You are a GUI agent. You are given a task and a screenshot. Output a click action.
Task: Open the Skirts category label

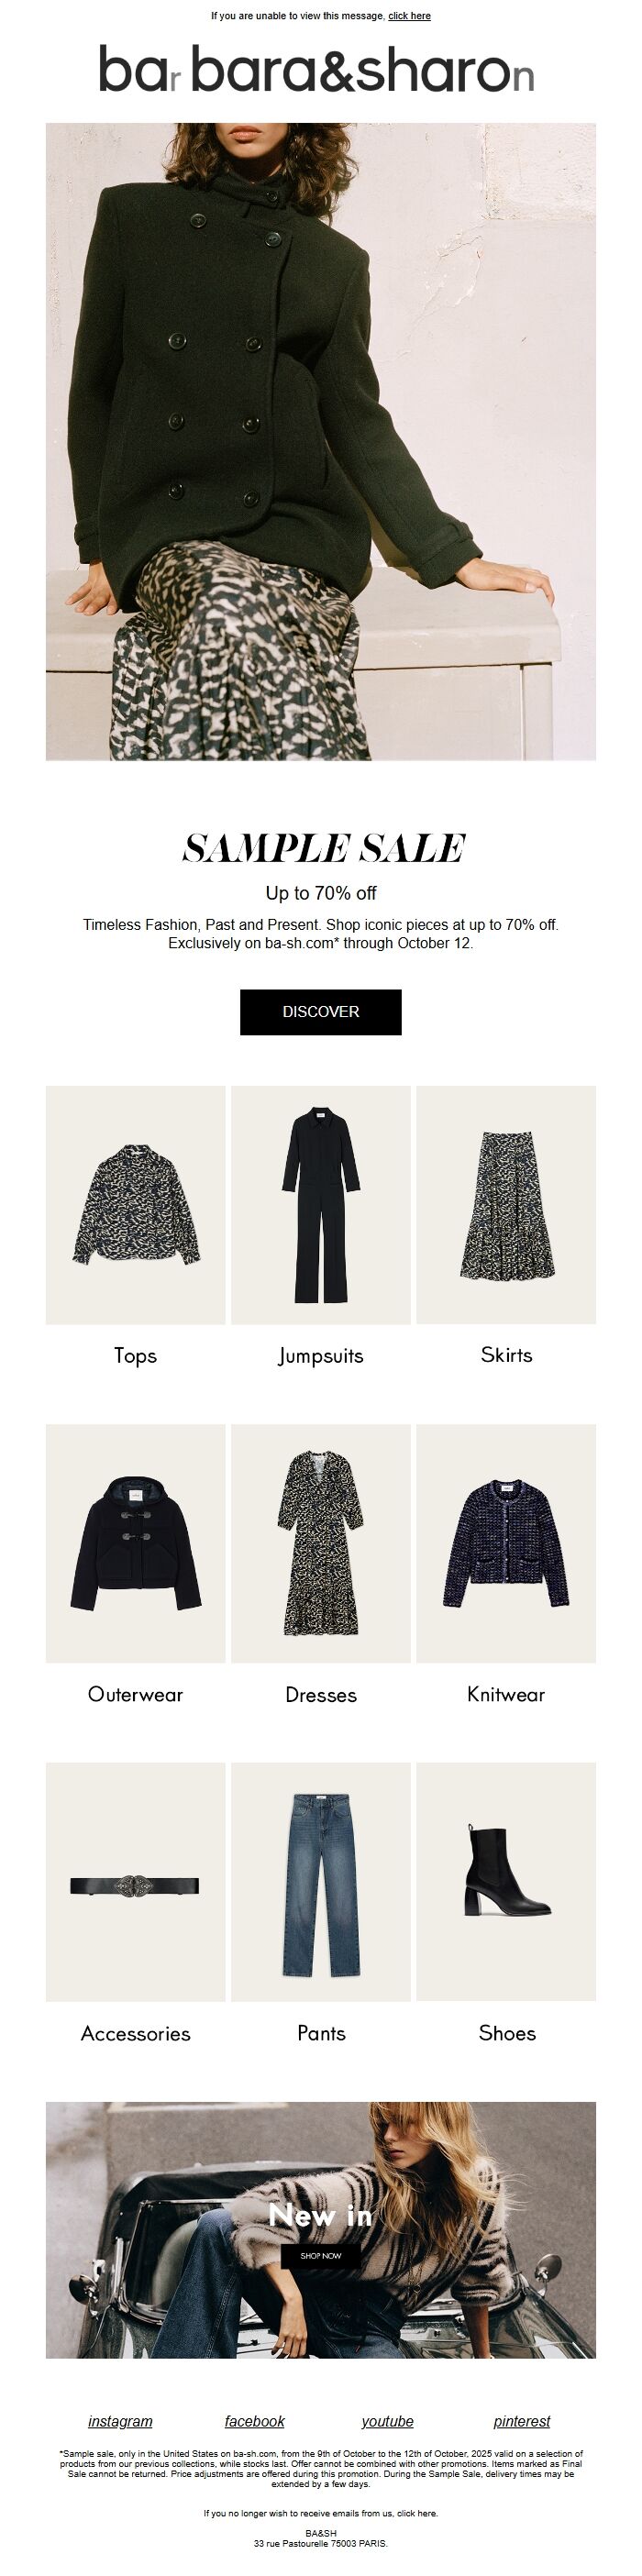point(507,1355)
